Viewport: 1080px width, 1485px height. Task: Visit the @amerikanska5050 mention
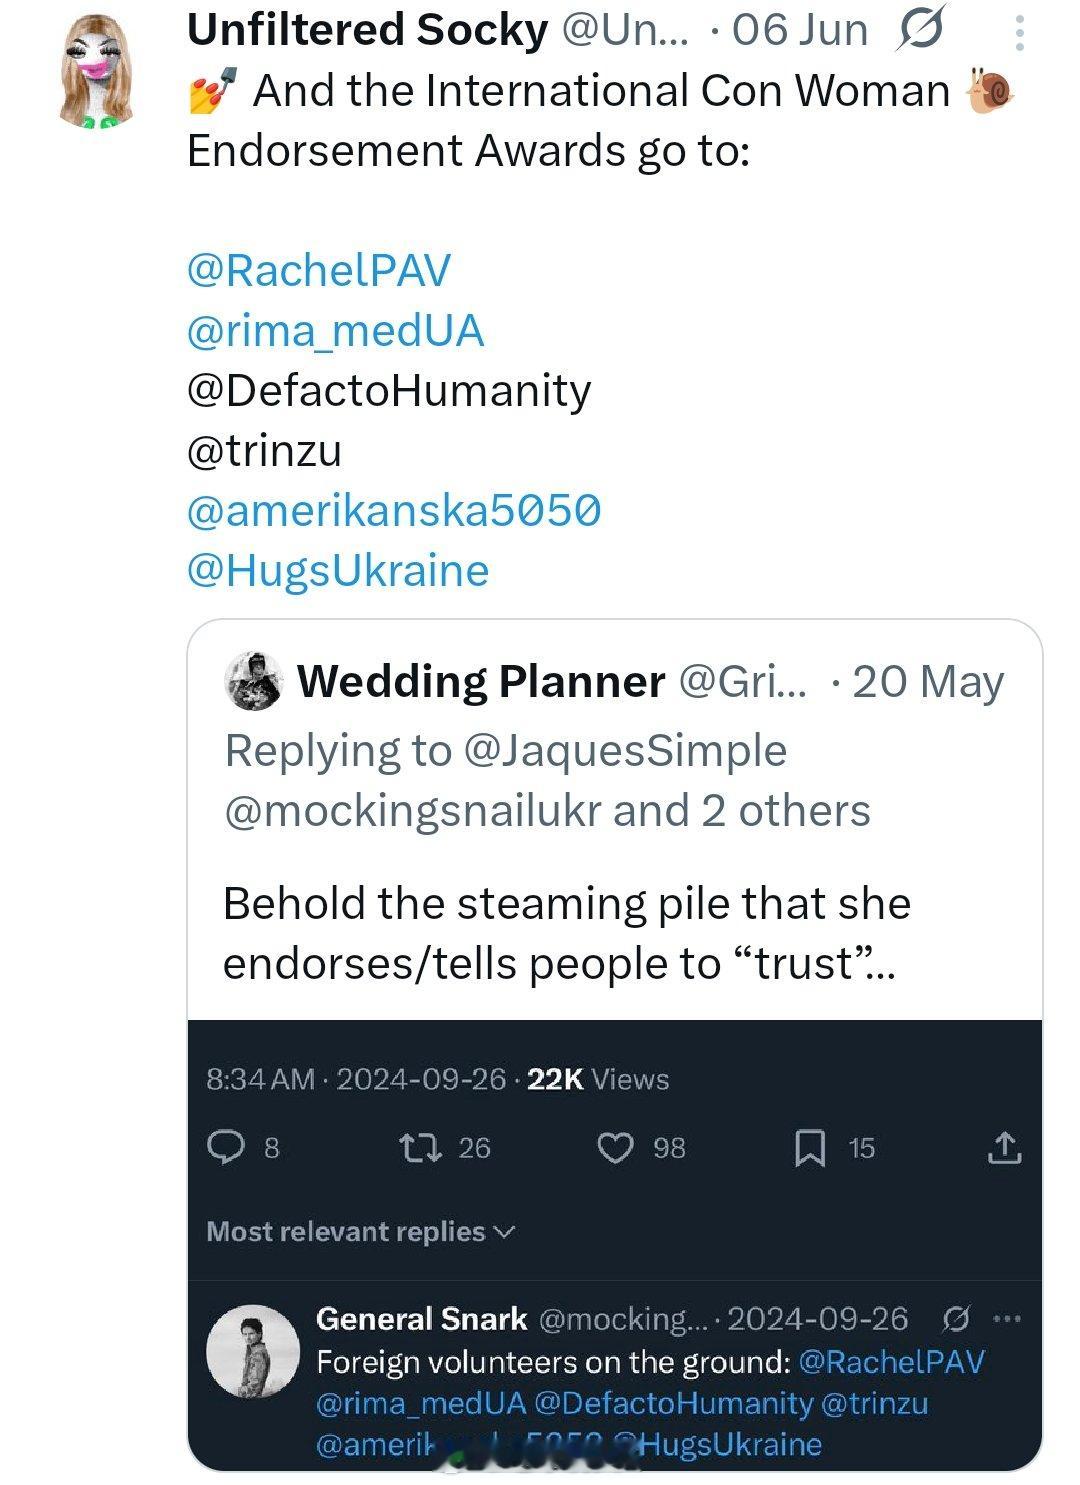tap(394, 510)
